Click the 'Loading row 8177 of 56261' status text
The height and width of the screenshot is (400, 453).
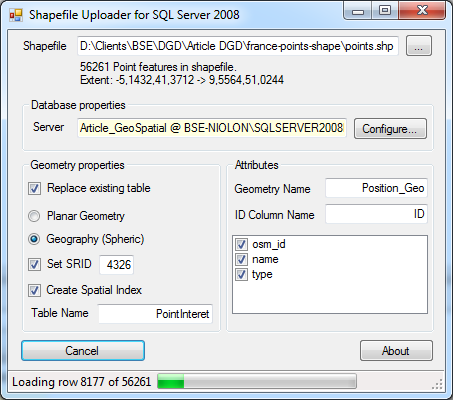click(x=82, y=382)
